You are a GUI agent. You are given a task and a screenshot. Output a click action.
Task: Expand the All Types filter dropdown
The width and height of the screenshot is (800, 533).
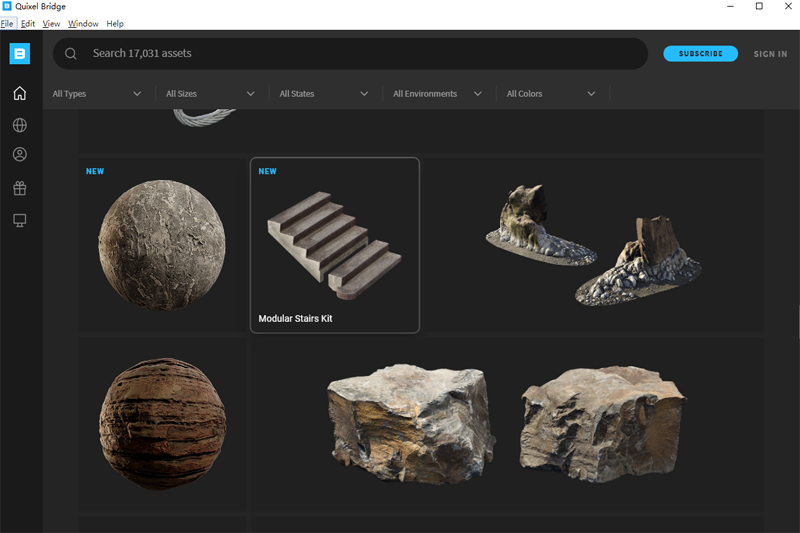click(x=97, y=94)
